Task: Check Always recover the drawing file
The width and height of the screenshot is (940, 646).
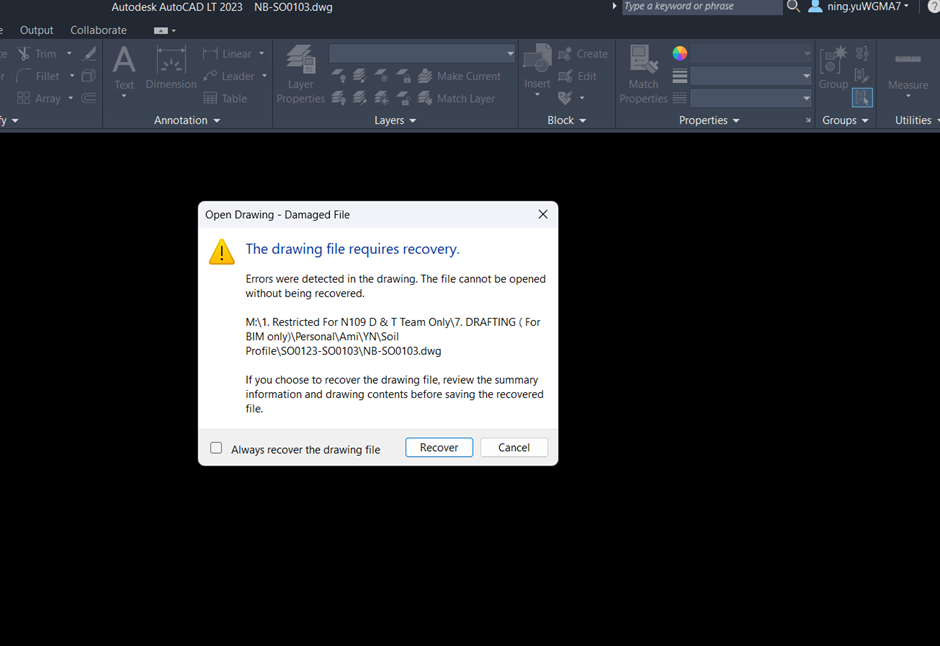Action: pyautogui.click(x=216, y=448)
